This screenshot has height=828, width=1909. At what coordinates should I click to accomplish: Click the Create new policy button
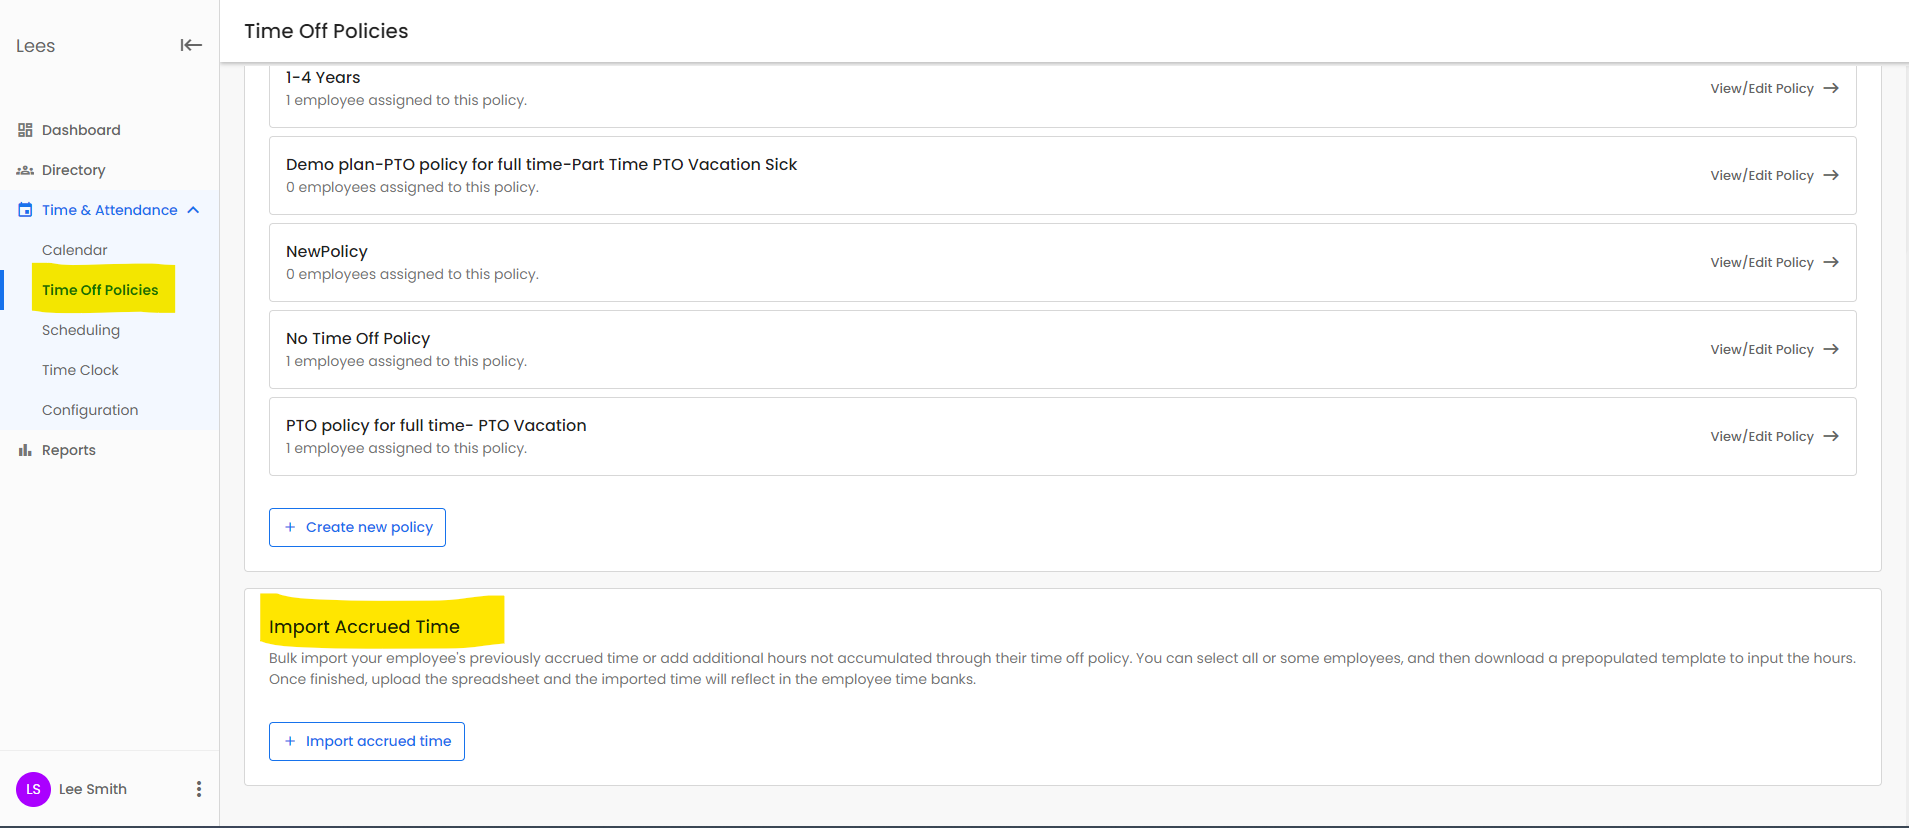tap(357, 527)
